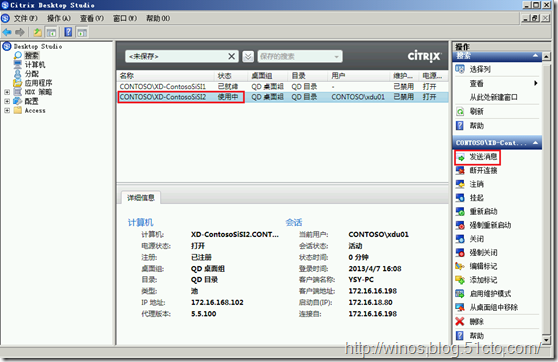The height and width of the screenshot is (362, 558).
Task: Select the 分配 node in the tree
Action: tap(32, 74)
